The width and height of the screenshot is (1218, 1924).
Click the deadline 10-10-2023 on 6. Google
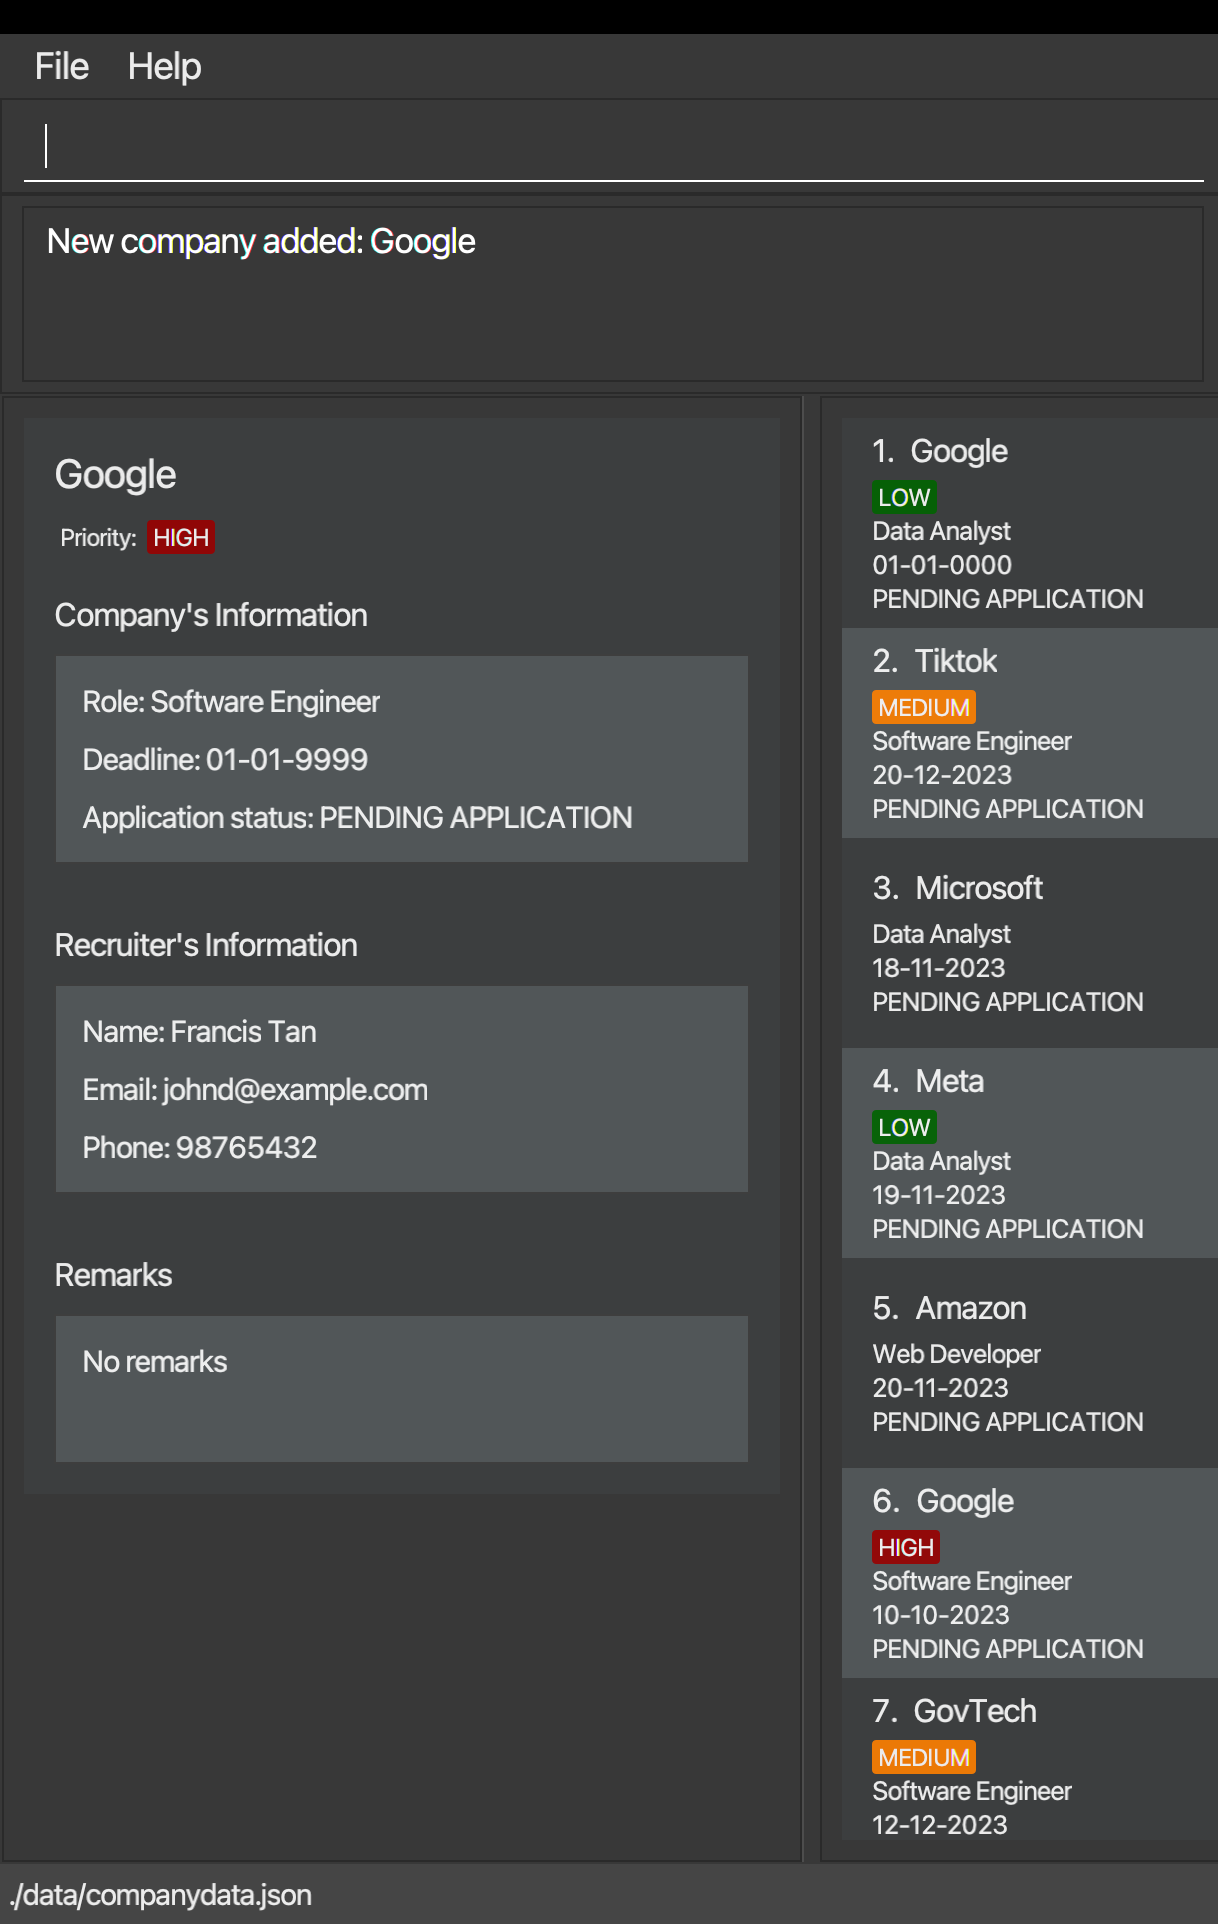pos(941,1615)
